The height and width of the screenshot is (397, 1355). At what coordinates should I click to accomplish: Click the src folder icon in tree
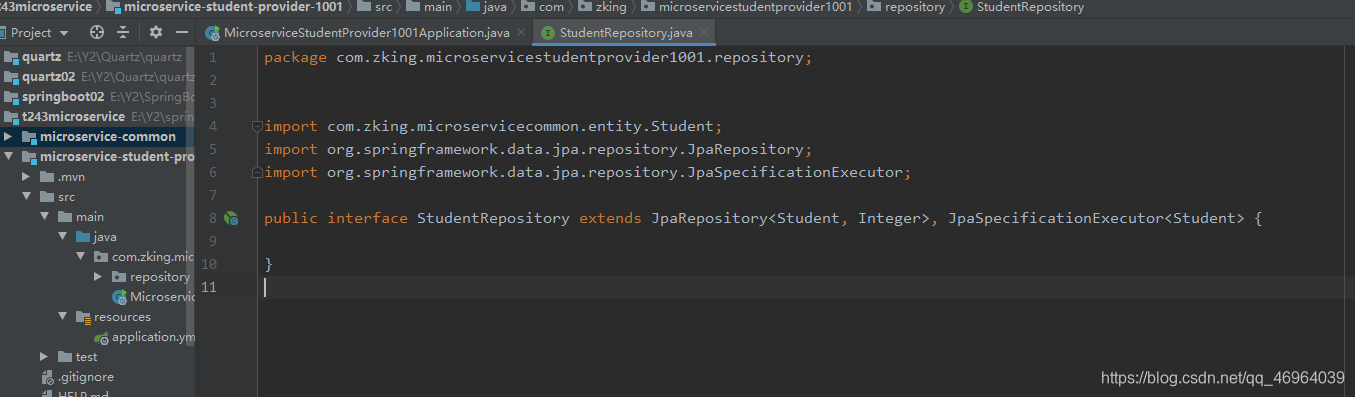click(x=47, y=197)
